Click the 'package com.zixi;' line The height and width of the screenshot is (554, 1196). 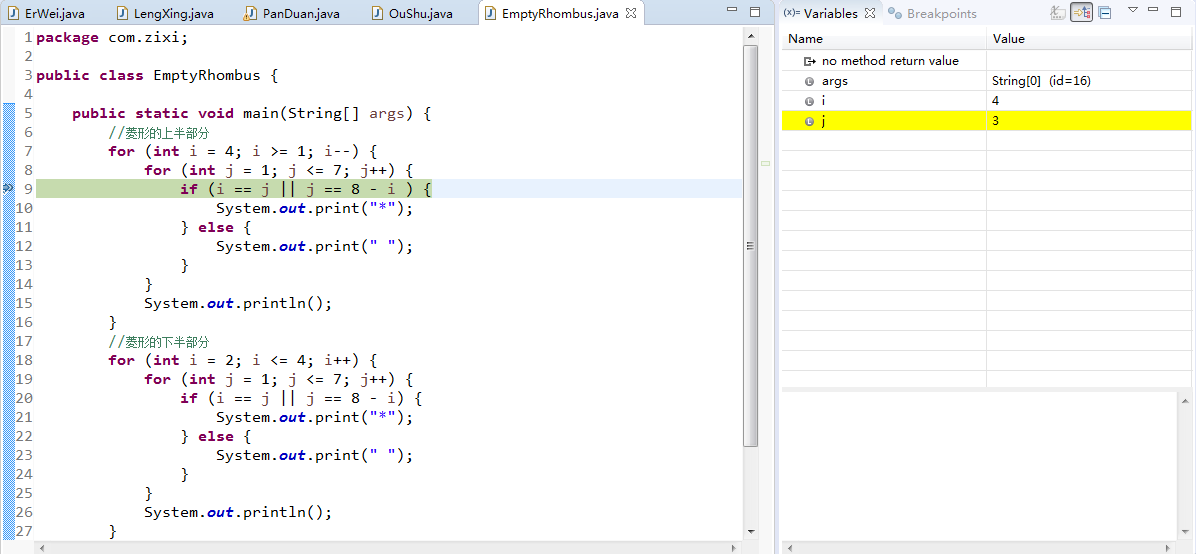pyautogui.click(x=111, y=37)
